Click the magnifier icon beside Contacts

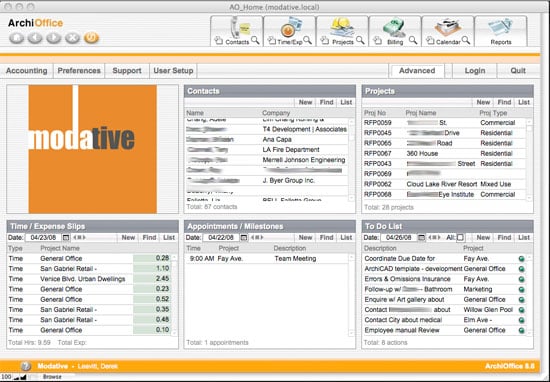(255, 40)
